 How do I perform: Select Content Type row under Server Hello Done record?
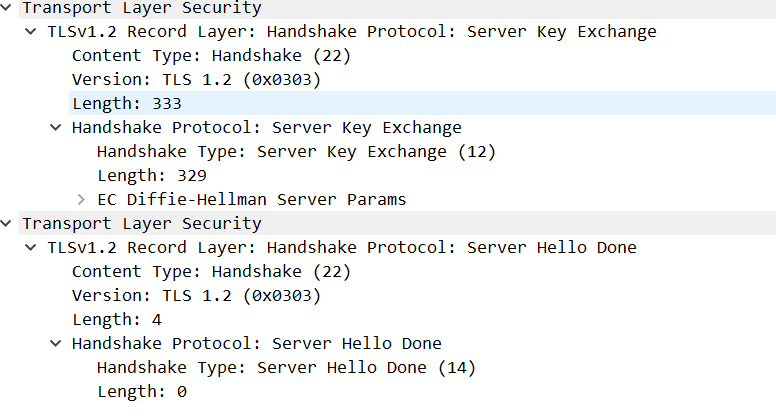coord(211,272)
